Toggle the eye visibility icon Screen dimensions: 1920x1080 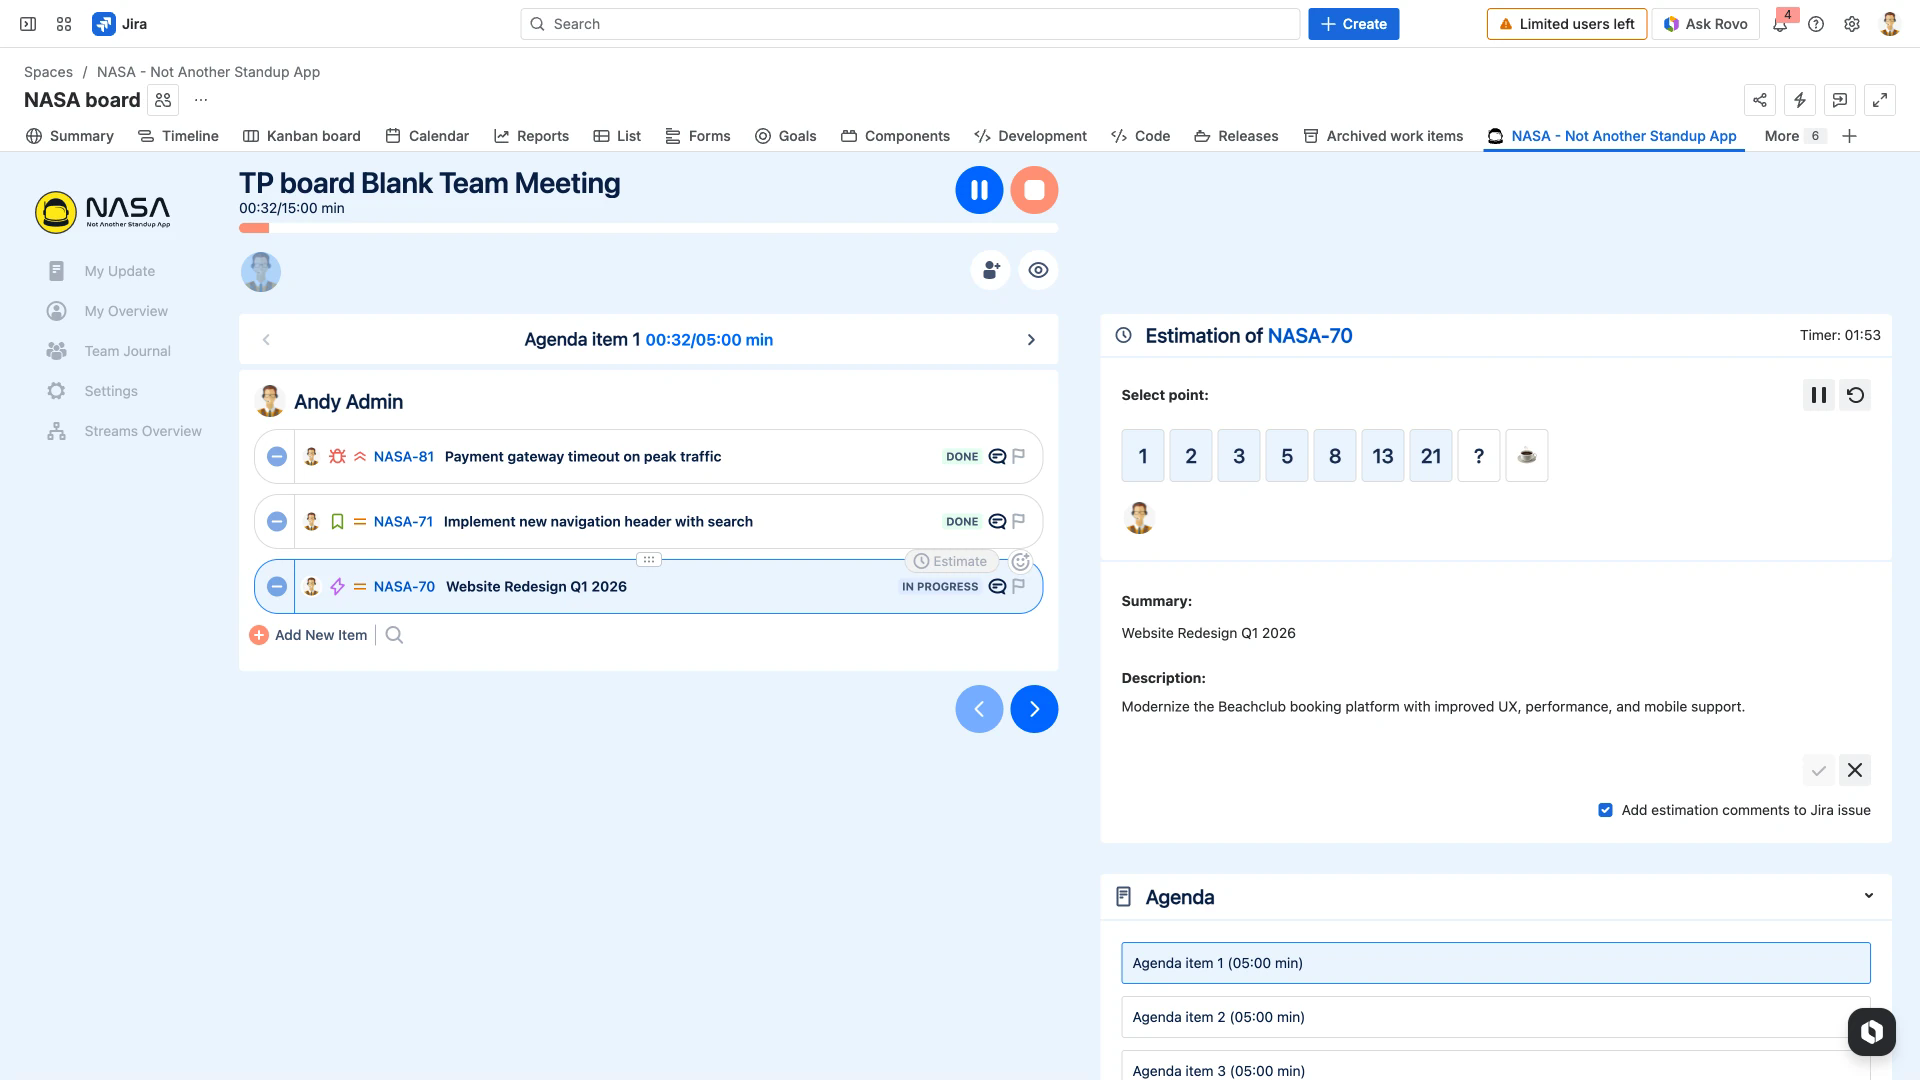click(x=1038, y=270)
